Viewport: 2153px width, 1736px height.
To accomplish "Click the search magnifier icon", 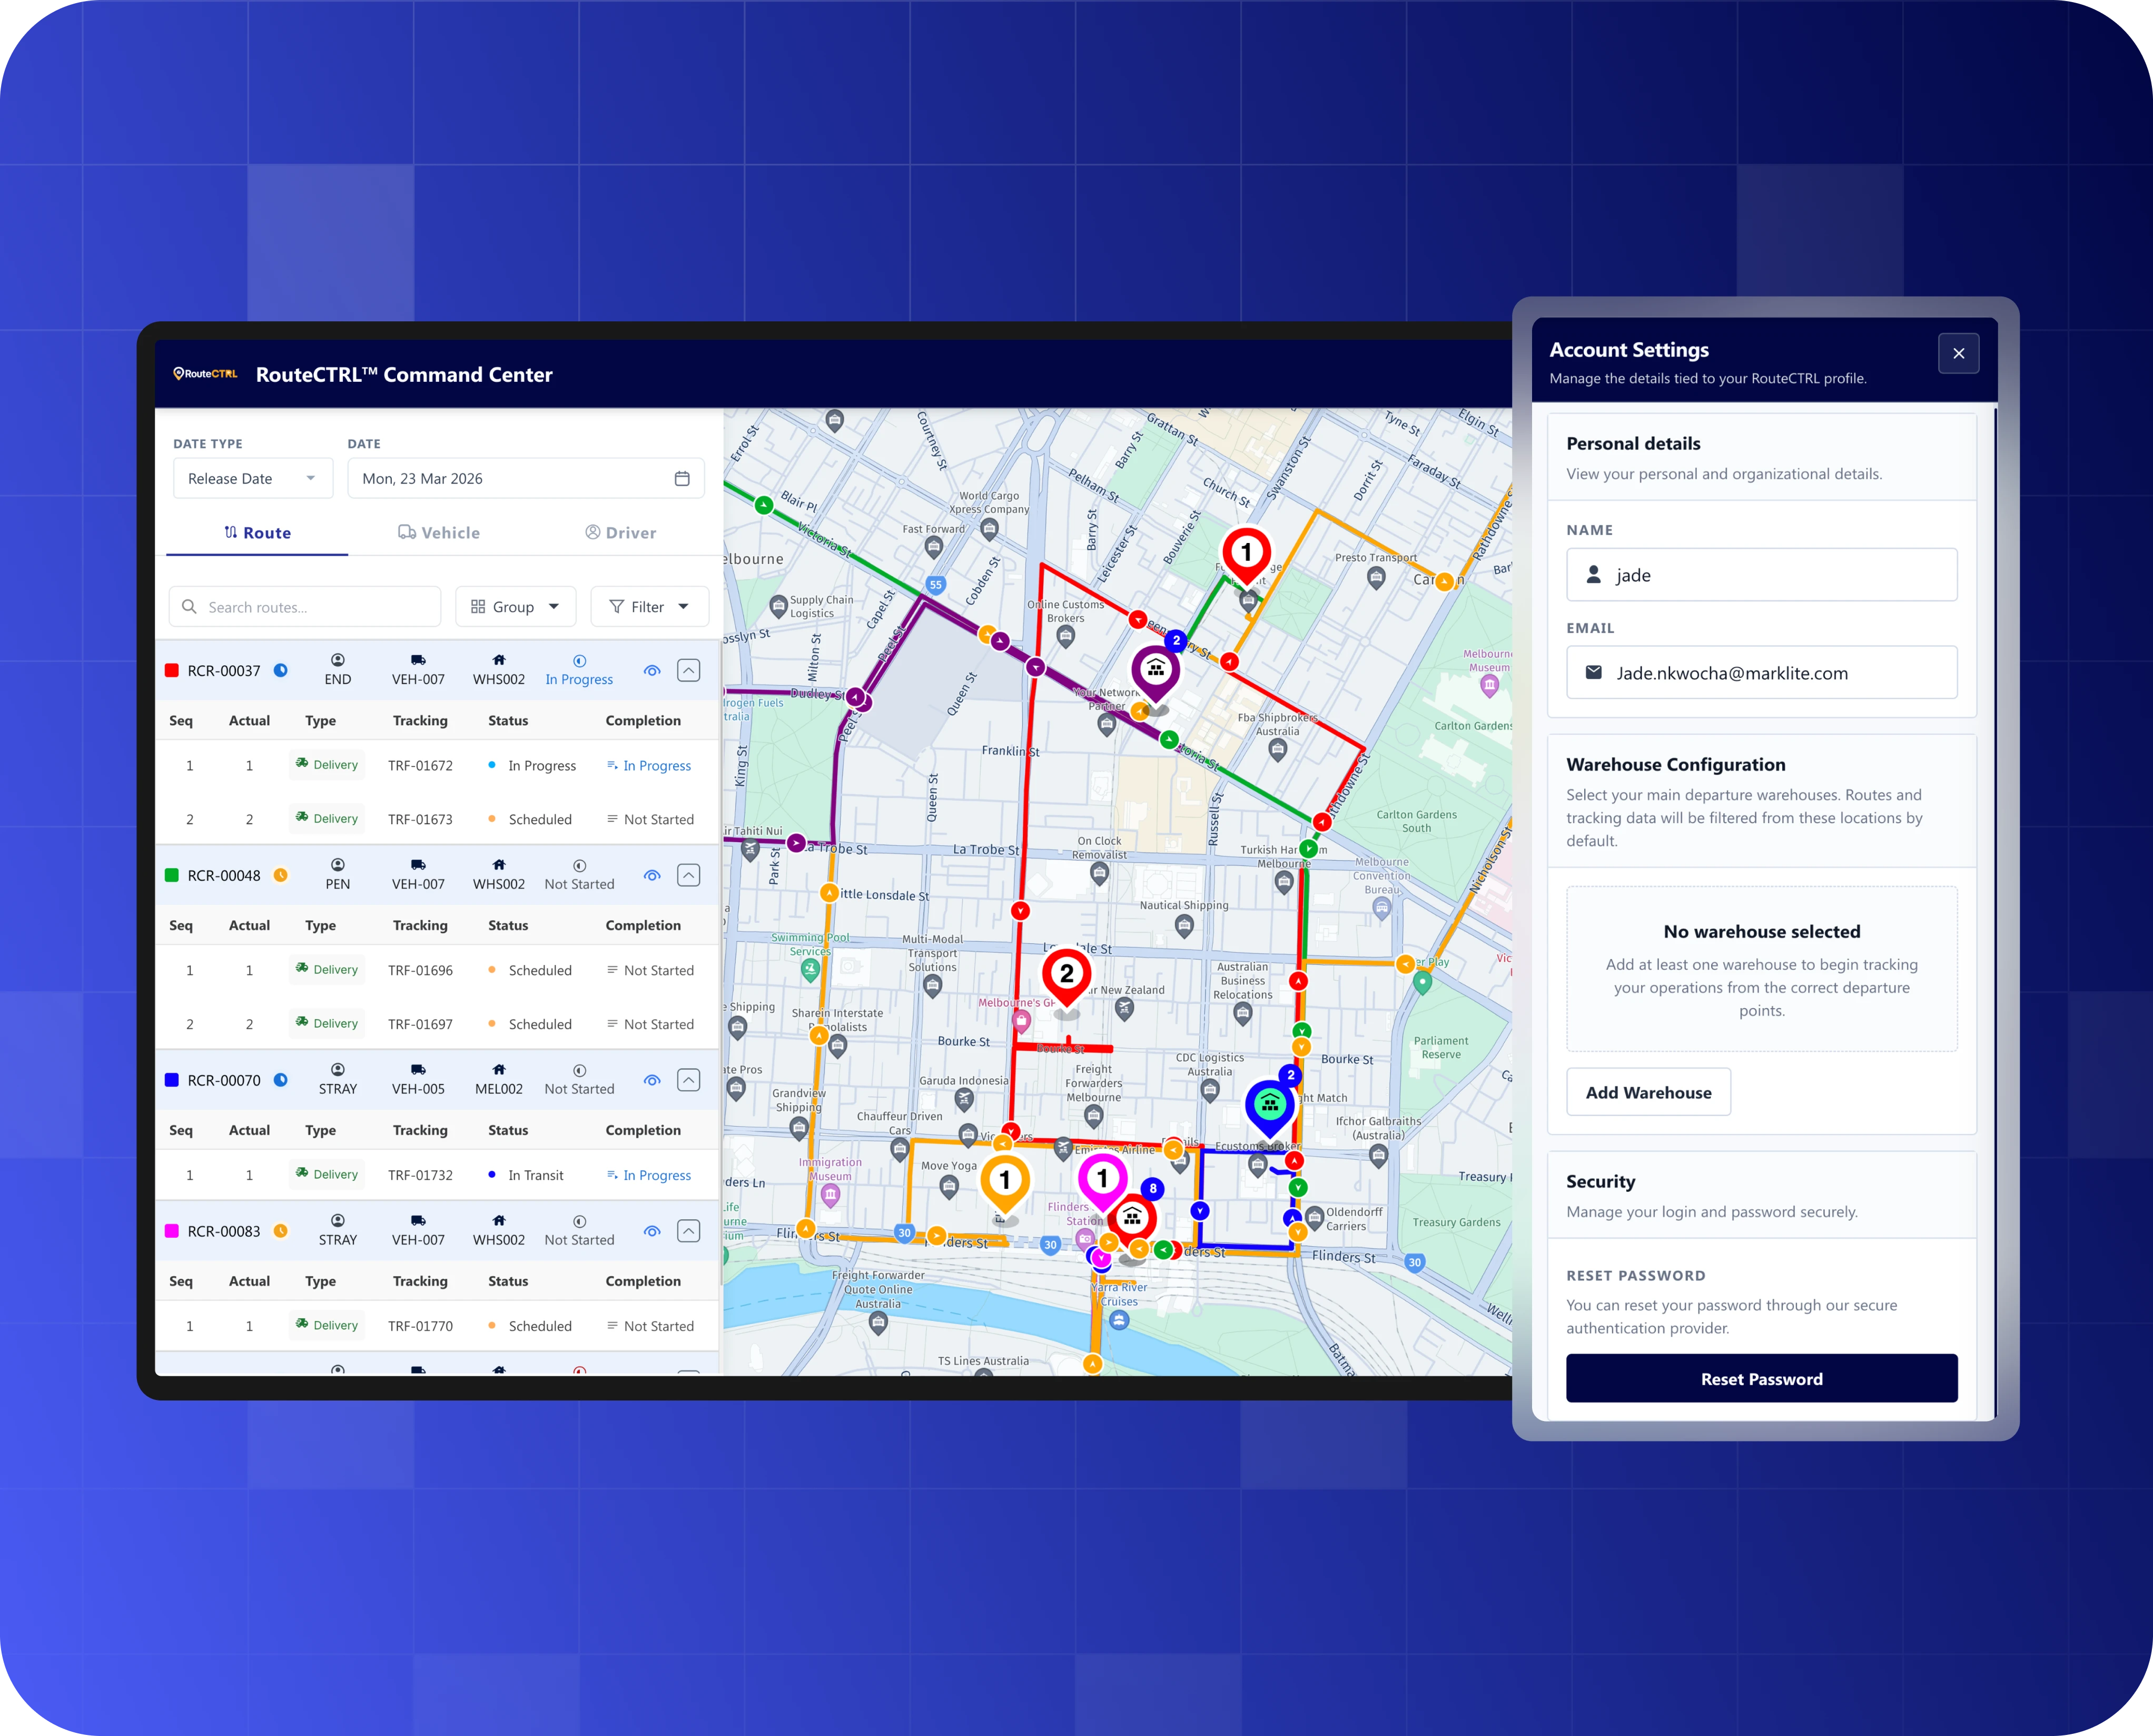I will click(x=189, y=607).
